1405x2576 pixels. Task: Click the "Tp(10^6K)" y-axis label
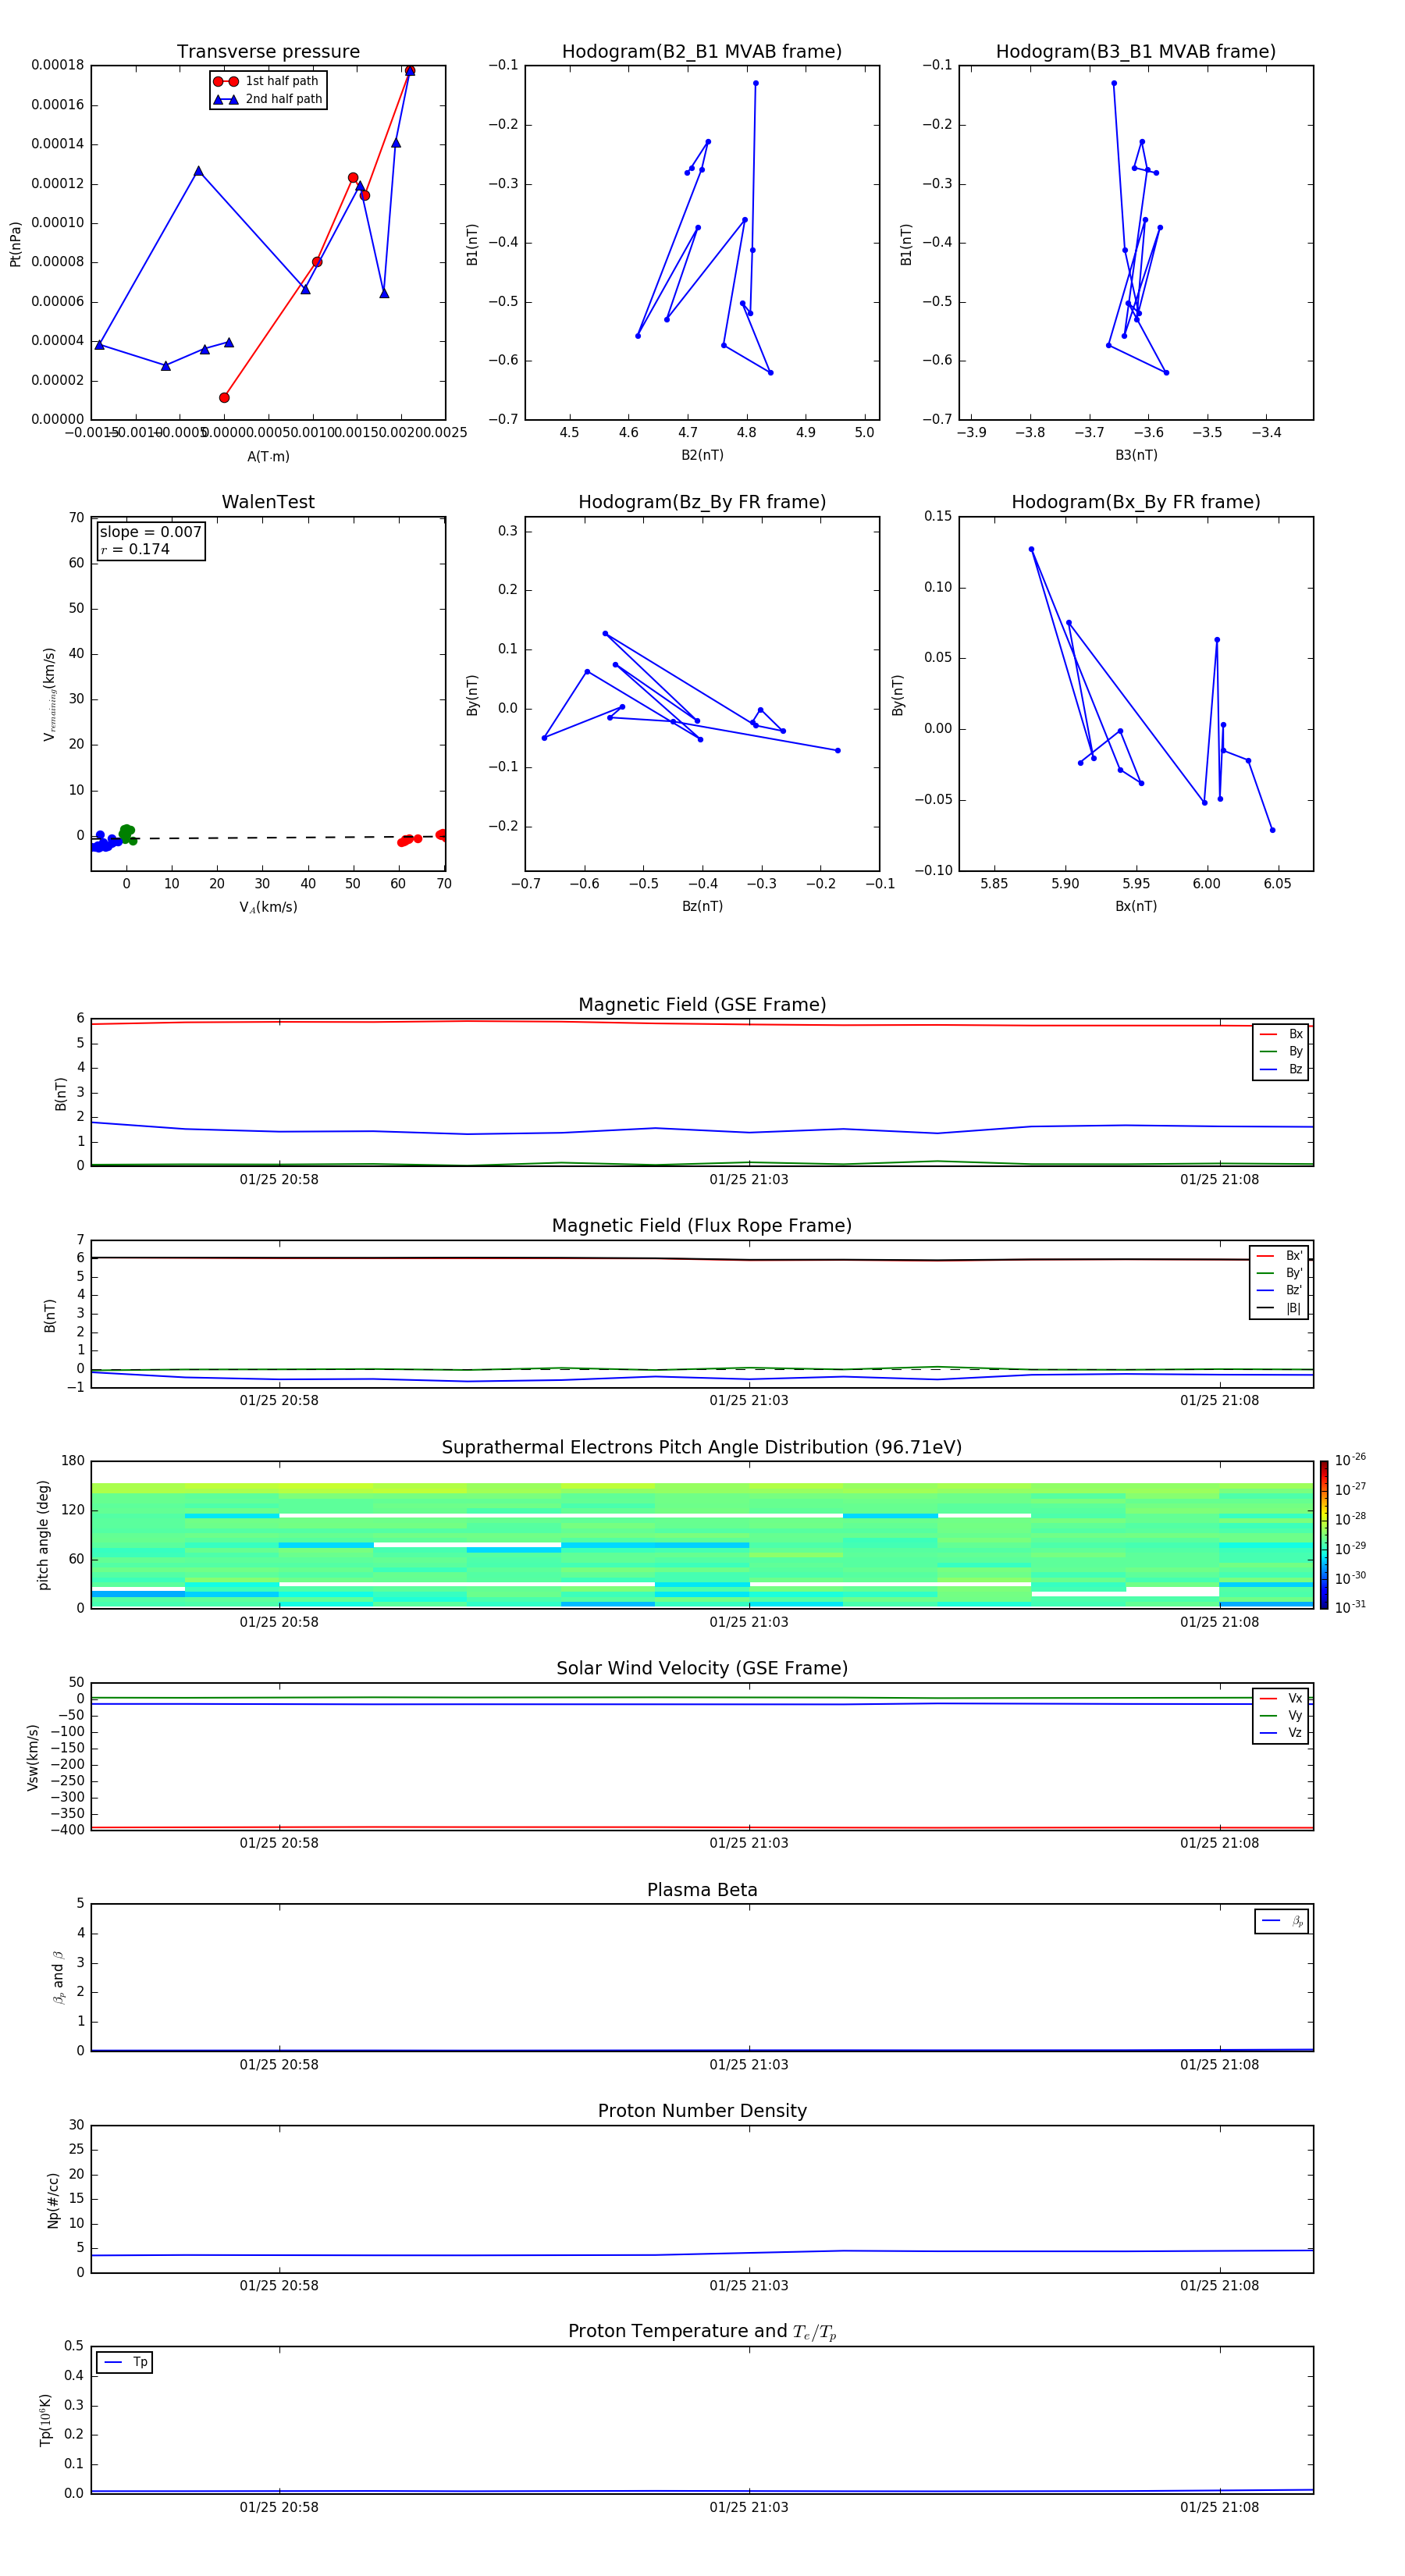point(46,2420)
